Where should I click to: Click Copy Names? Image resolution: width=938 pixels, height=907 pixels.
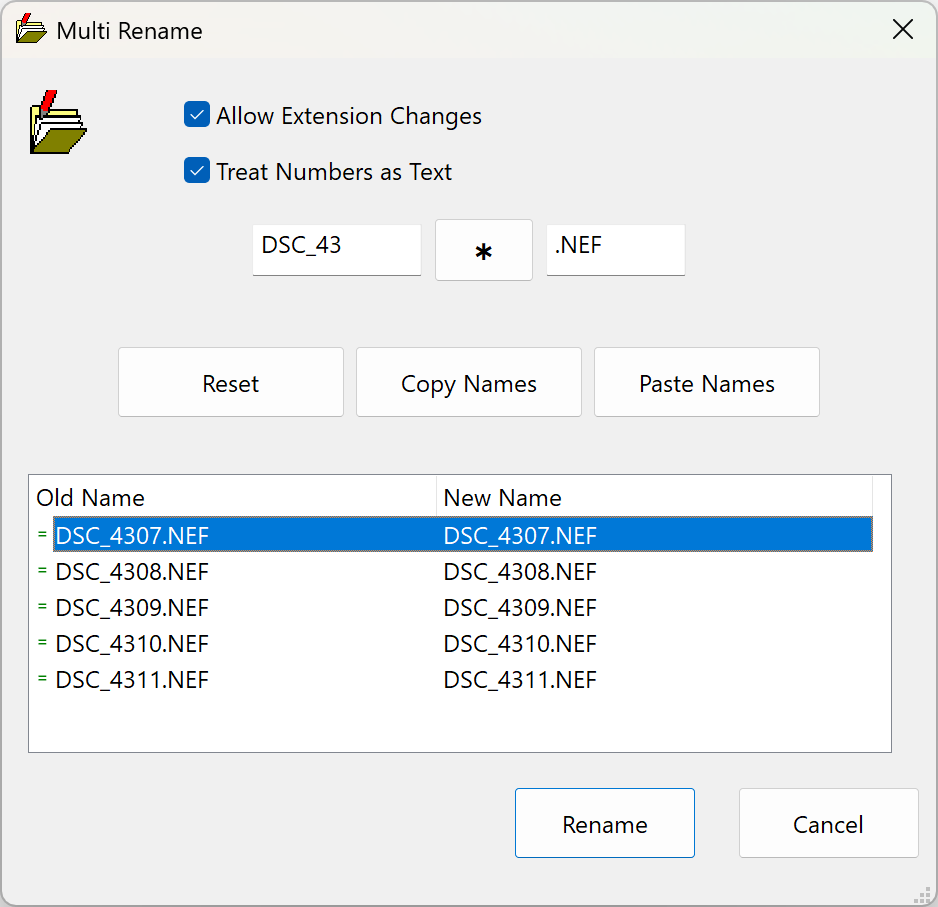[x=468, y=382]
